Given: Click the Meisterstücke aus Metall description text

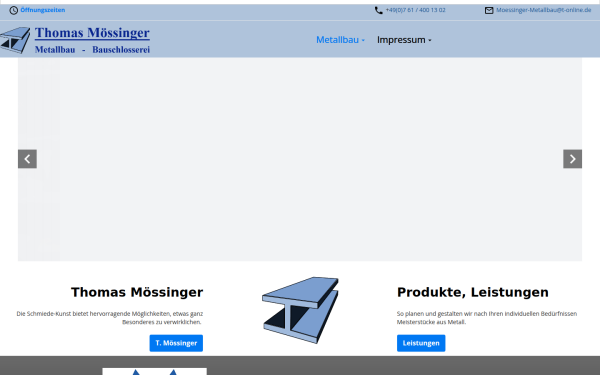Looking at the screenshot, I should [487, 318].
